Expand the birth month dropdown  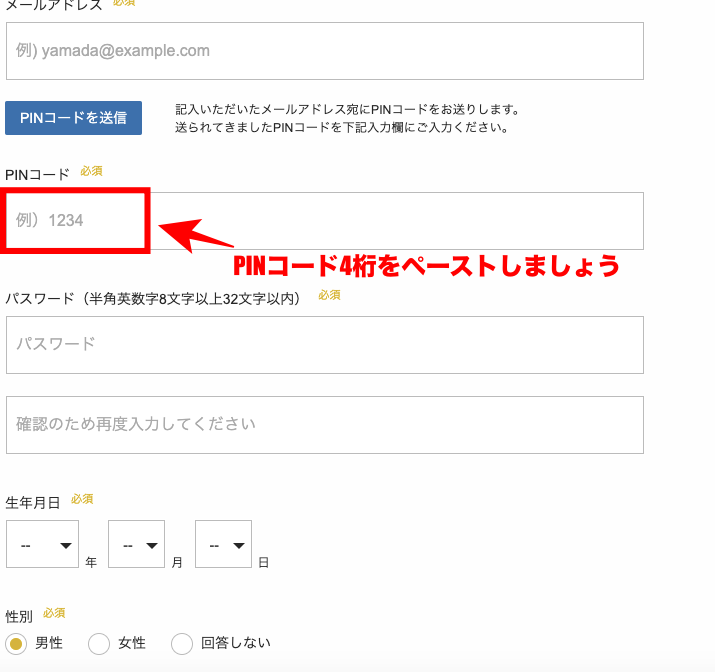(x=136, y=545)
